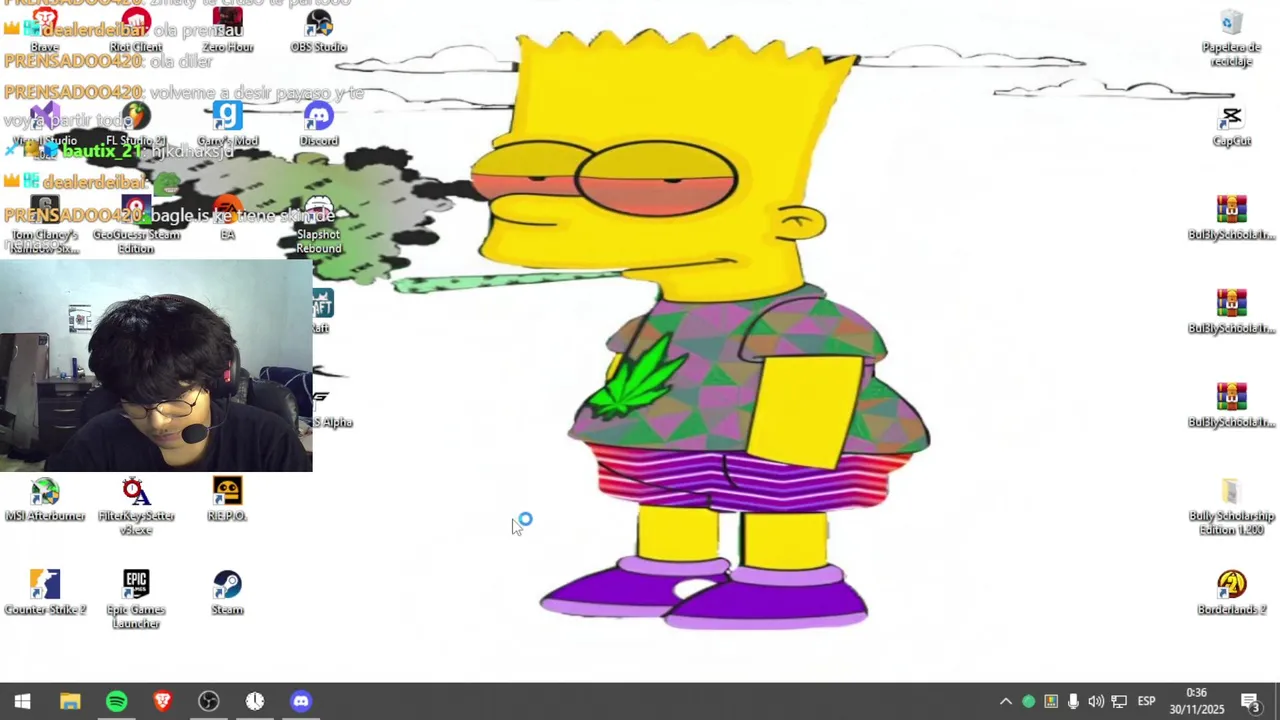The height and width of the screenshot is (720, 1280).
Task: Switch to Discord in the taskbar
Action: tap(300, 701)
